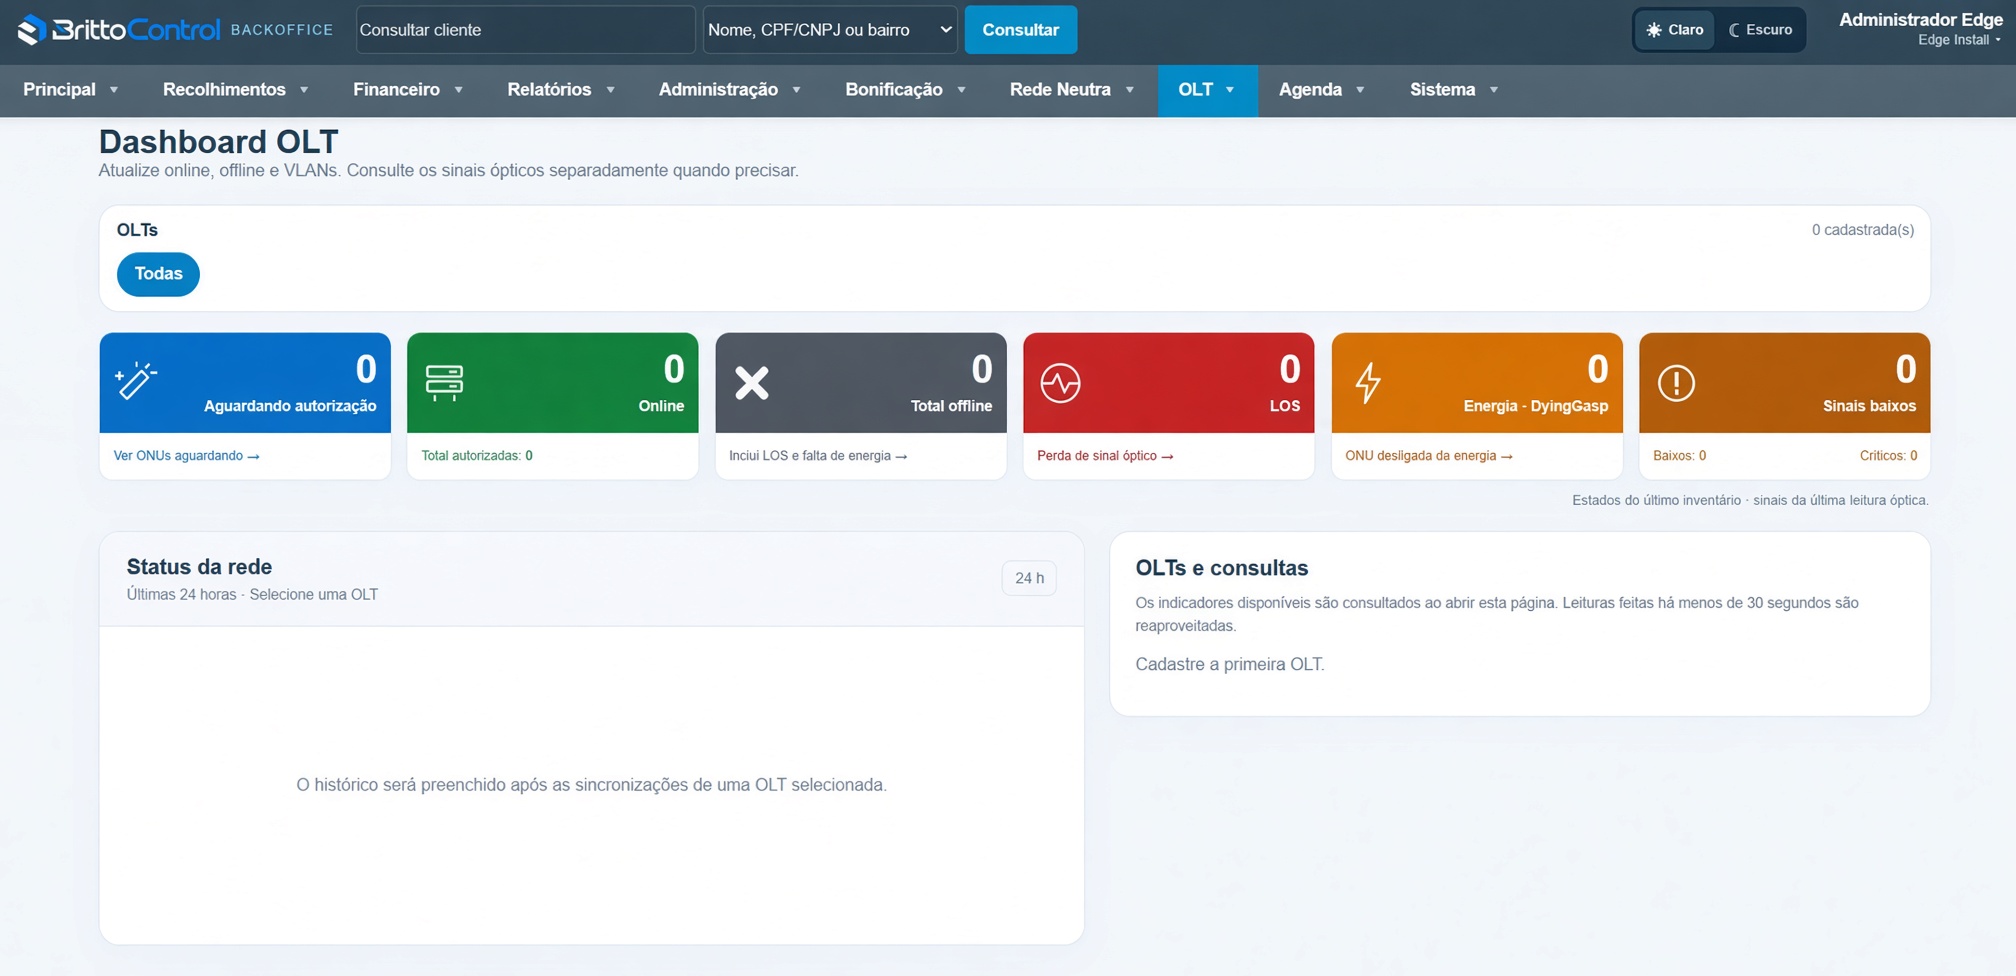The height and width of the screenshot is (976, 2016).
Task: Expand the Recolhimentos menu arrow
Action: (x=304, y=90)
